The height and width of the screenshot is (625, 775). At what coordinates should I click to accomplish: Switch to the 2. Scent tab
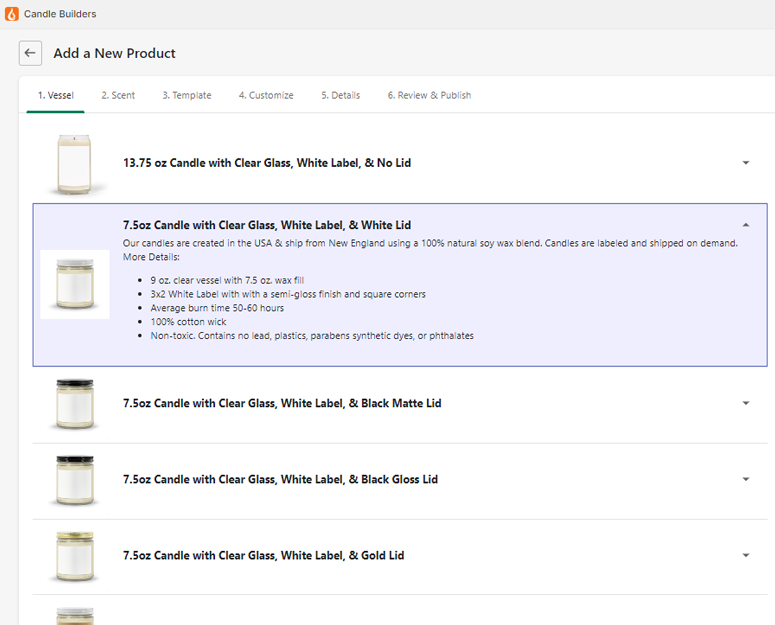(x=118, y=95)
